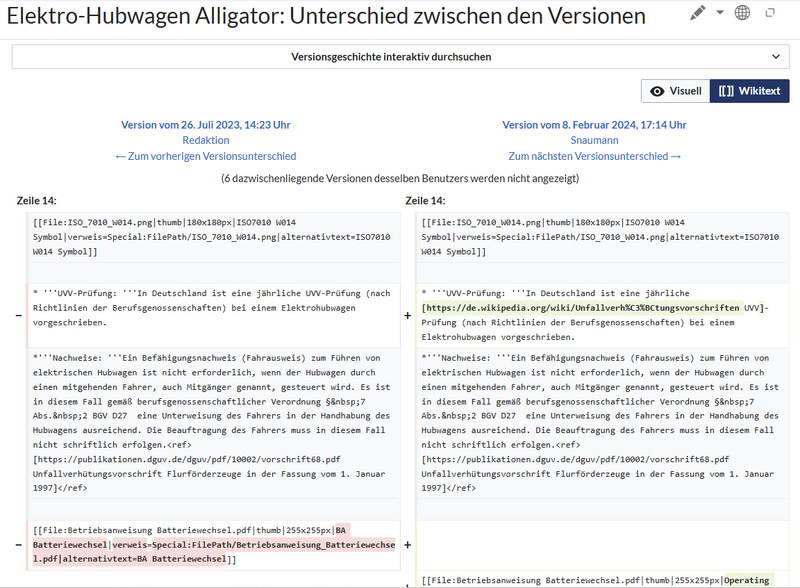800x588 pixels.
Task: Click the fullscreen window icon at top right
Action: point(770,13)
